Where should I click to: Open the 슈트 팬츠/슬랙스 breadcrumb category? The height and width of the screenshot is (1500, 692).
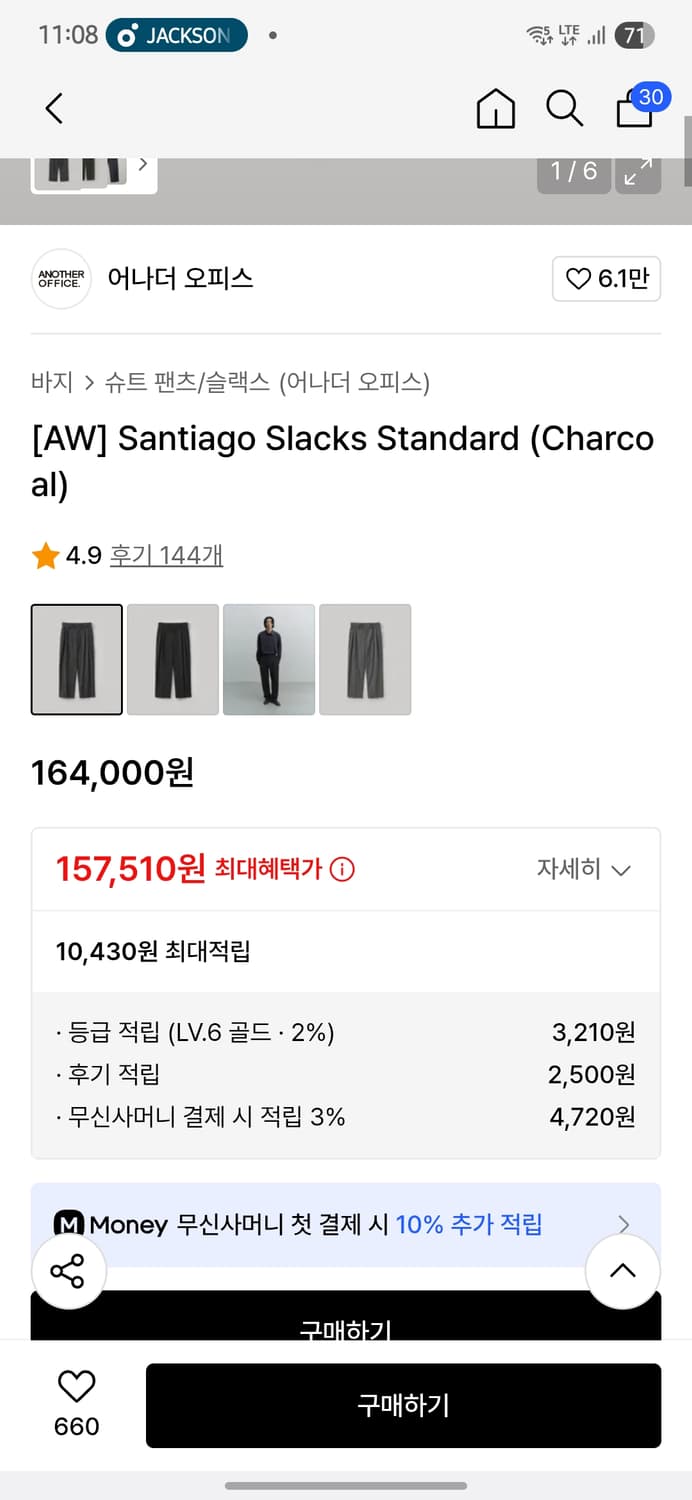pos(187,382)
